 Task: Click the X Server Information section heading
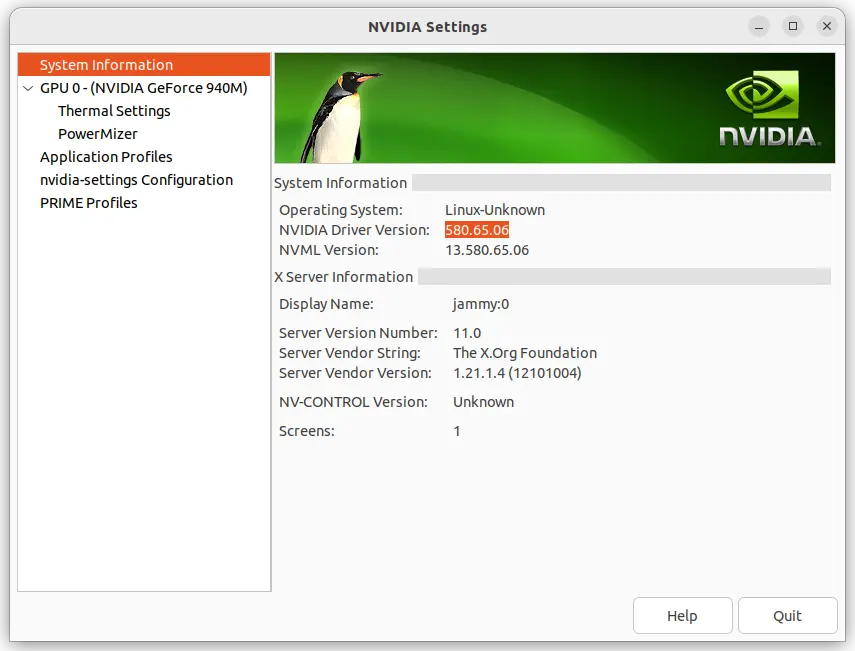click(x=344, y=277)
